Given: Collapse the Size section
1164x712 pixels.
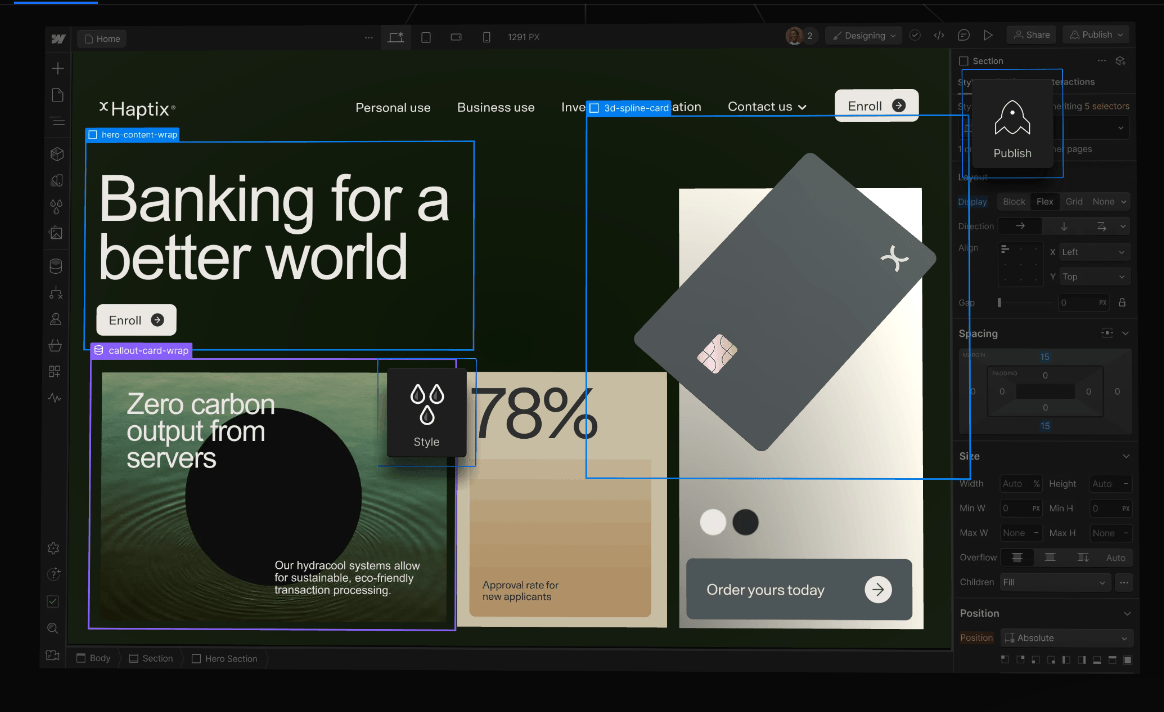Looking at the screenshot, I should click(x=1126, y=456).
